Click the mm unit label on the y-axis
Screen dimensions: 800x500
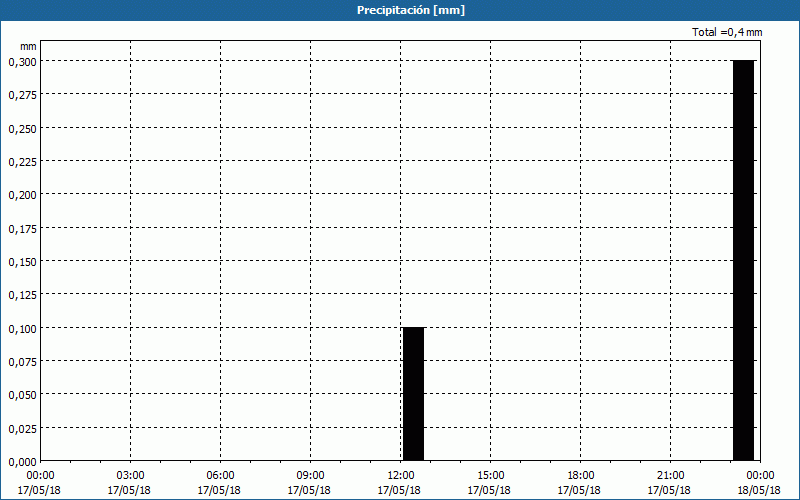(x=28, y=46)
